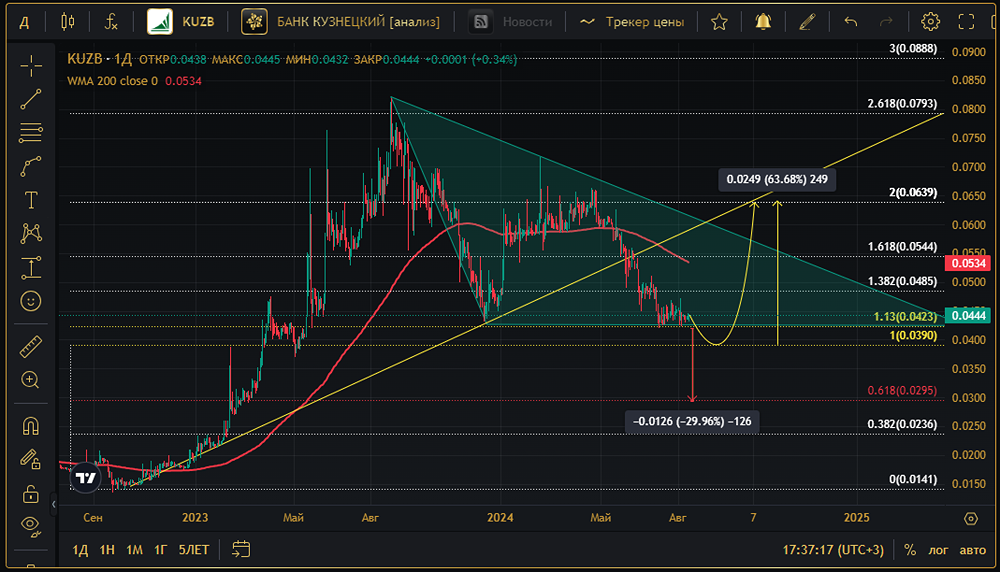This screenshot has height=572, width=1000.
Task: Open the Fibonacci retracement tools
Action: pyautogui.click(x=31, y=133)
